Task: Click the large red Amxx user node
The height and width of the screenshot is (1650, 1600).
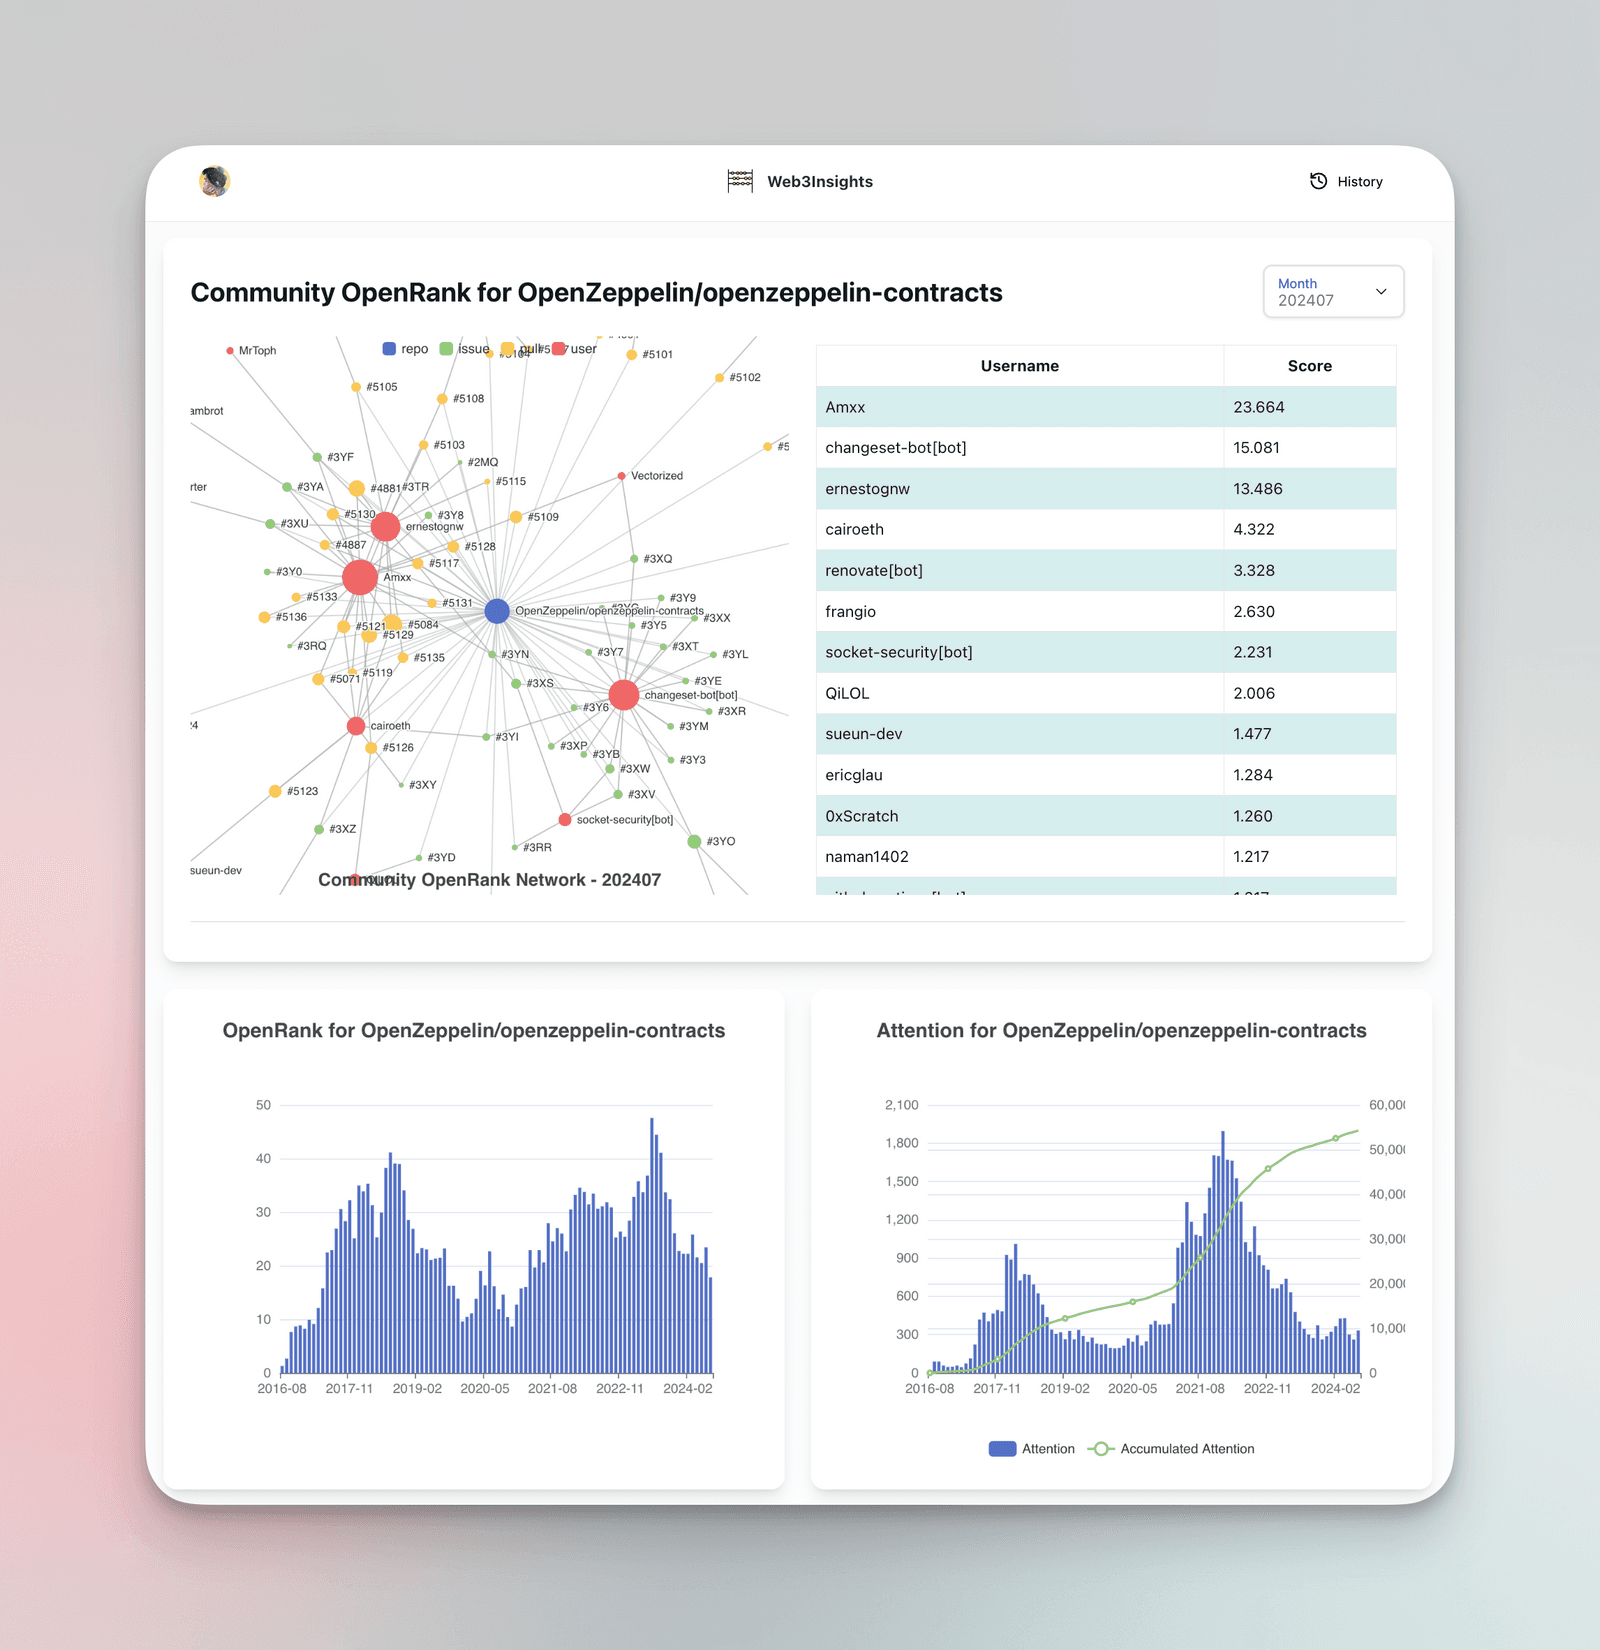Action: point(360,577)
